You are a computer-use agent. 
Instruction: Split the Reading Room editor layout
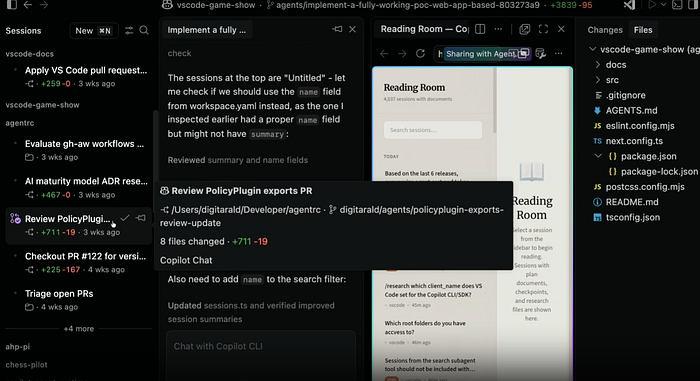tap(480, 29)
